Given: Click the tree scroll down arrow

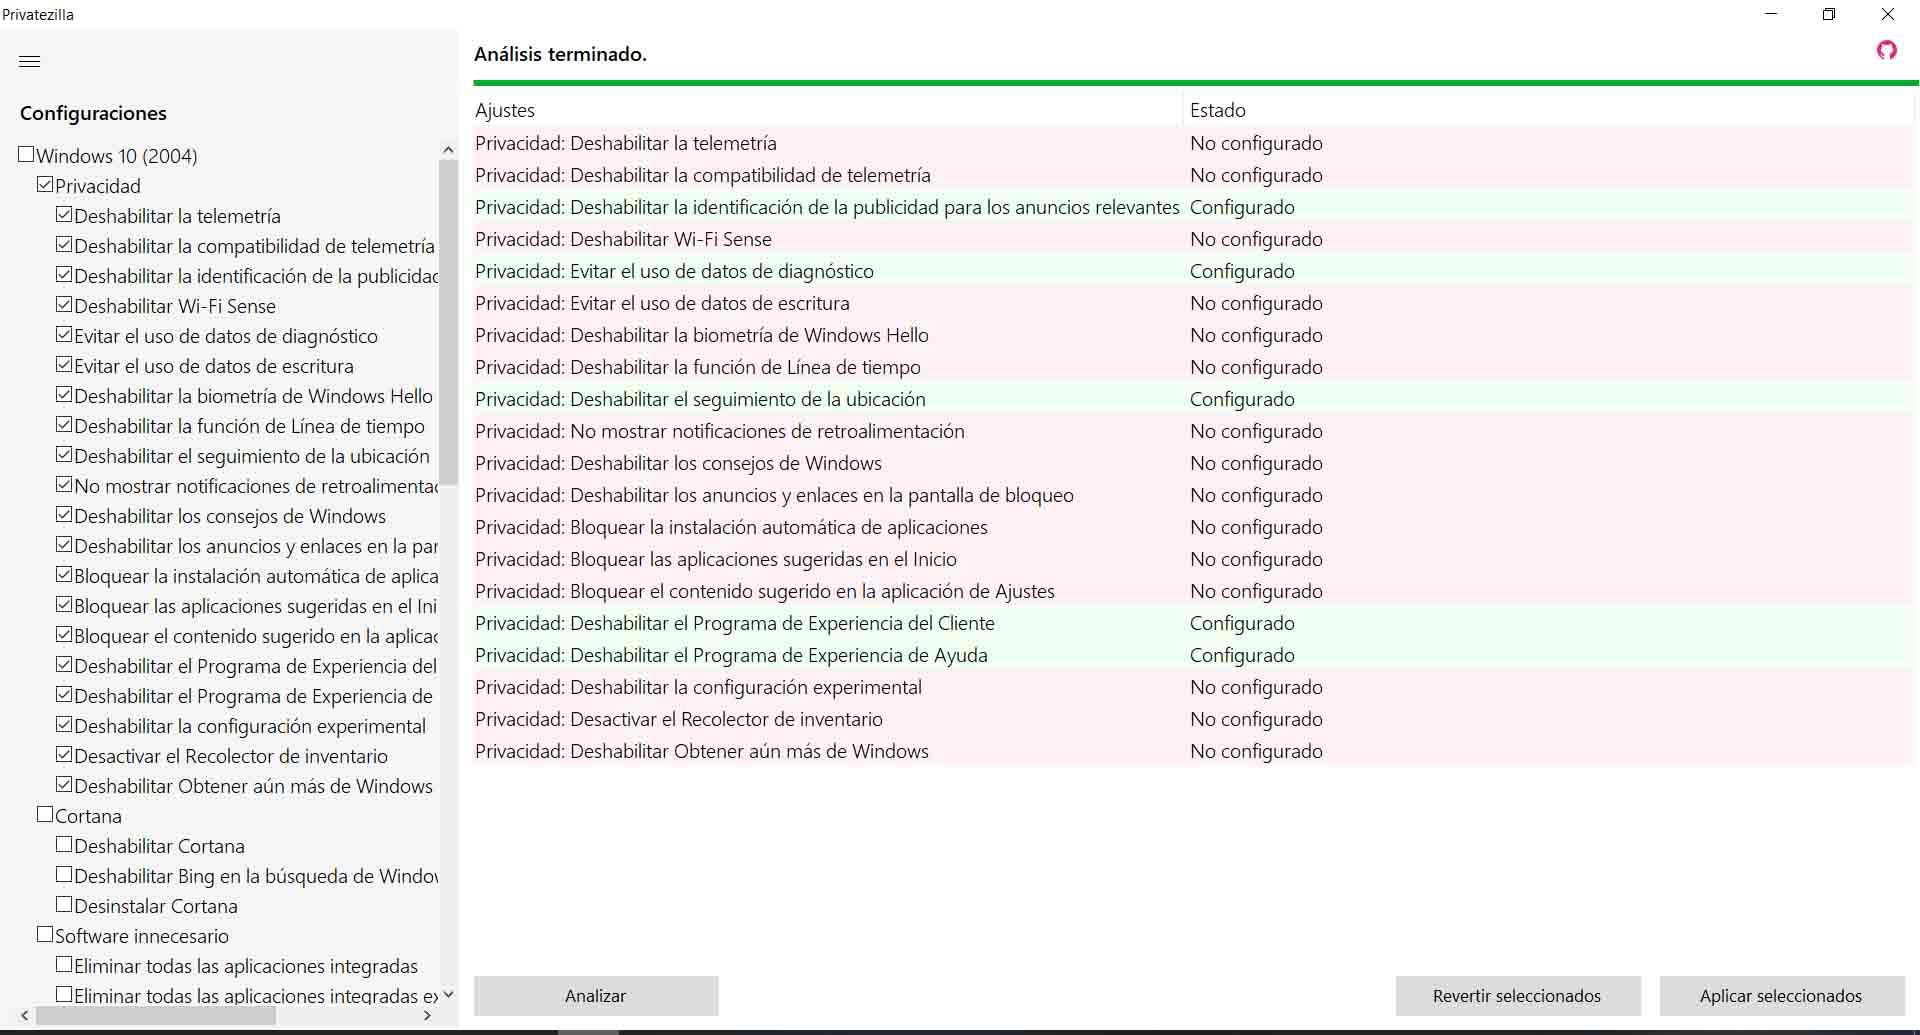Looking at the screenshot, I should [448, 994].
